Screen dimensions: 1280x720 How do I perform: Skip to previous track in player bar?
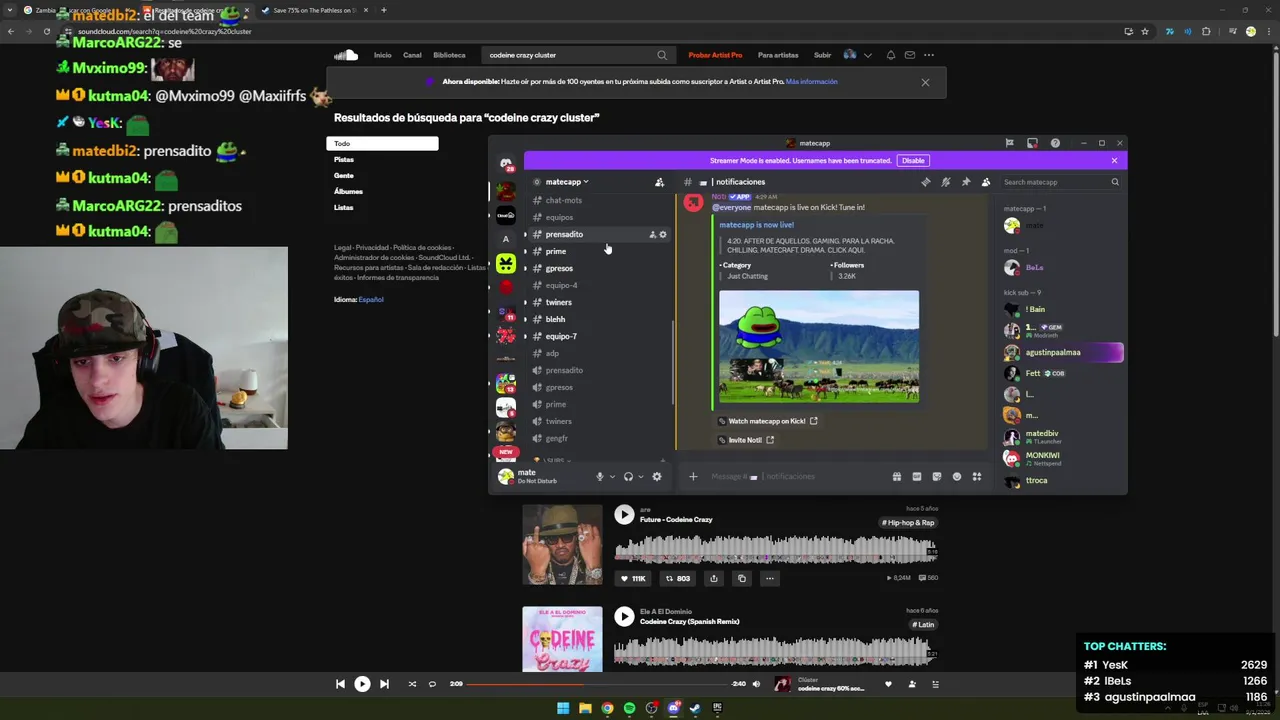(340, 684)
